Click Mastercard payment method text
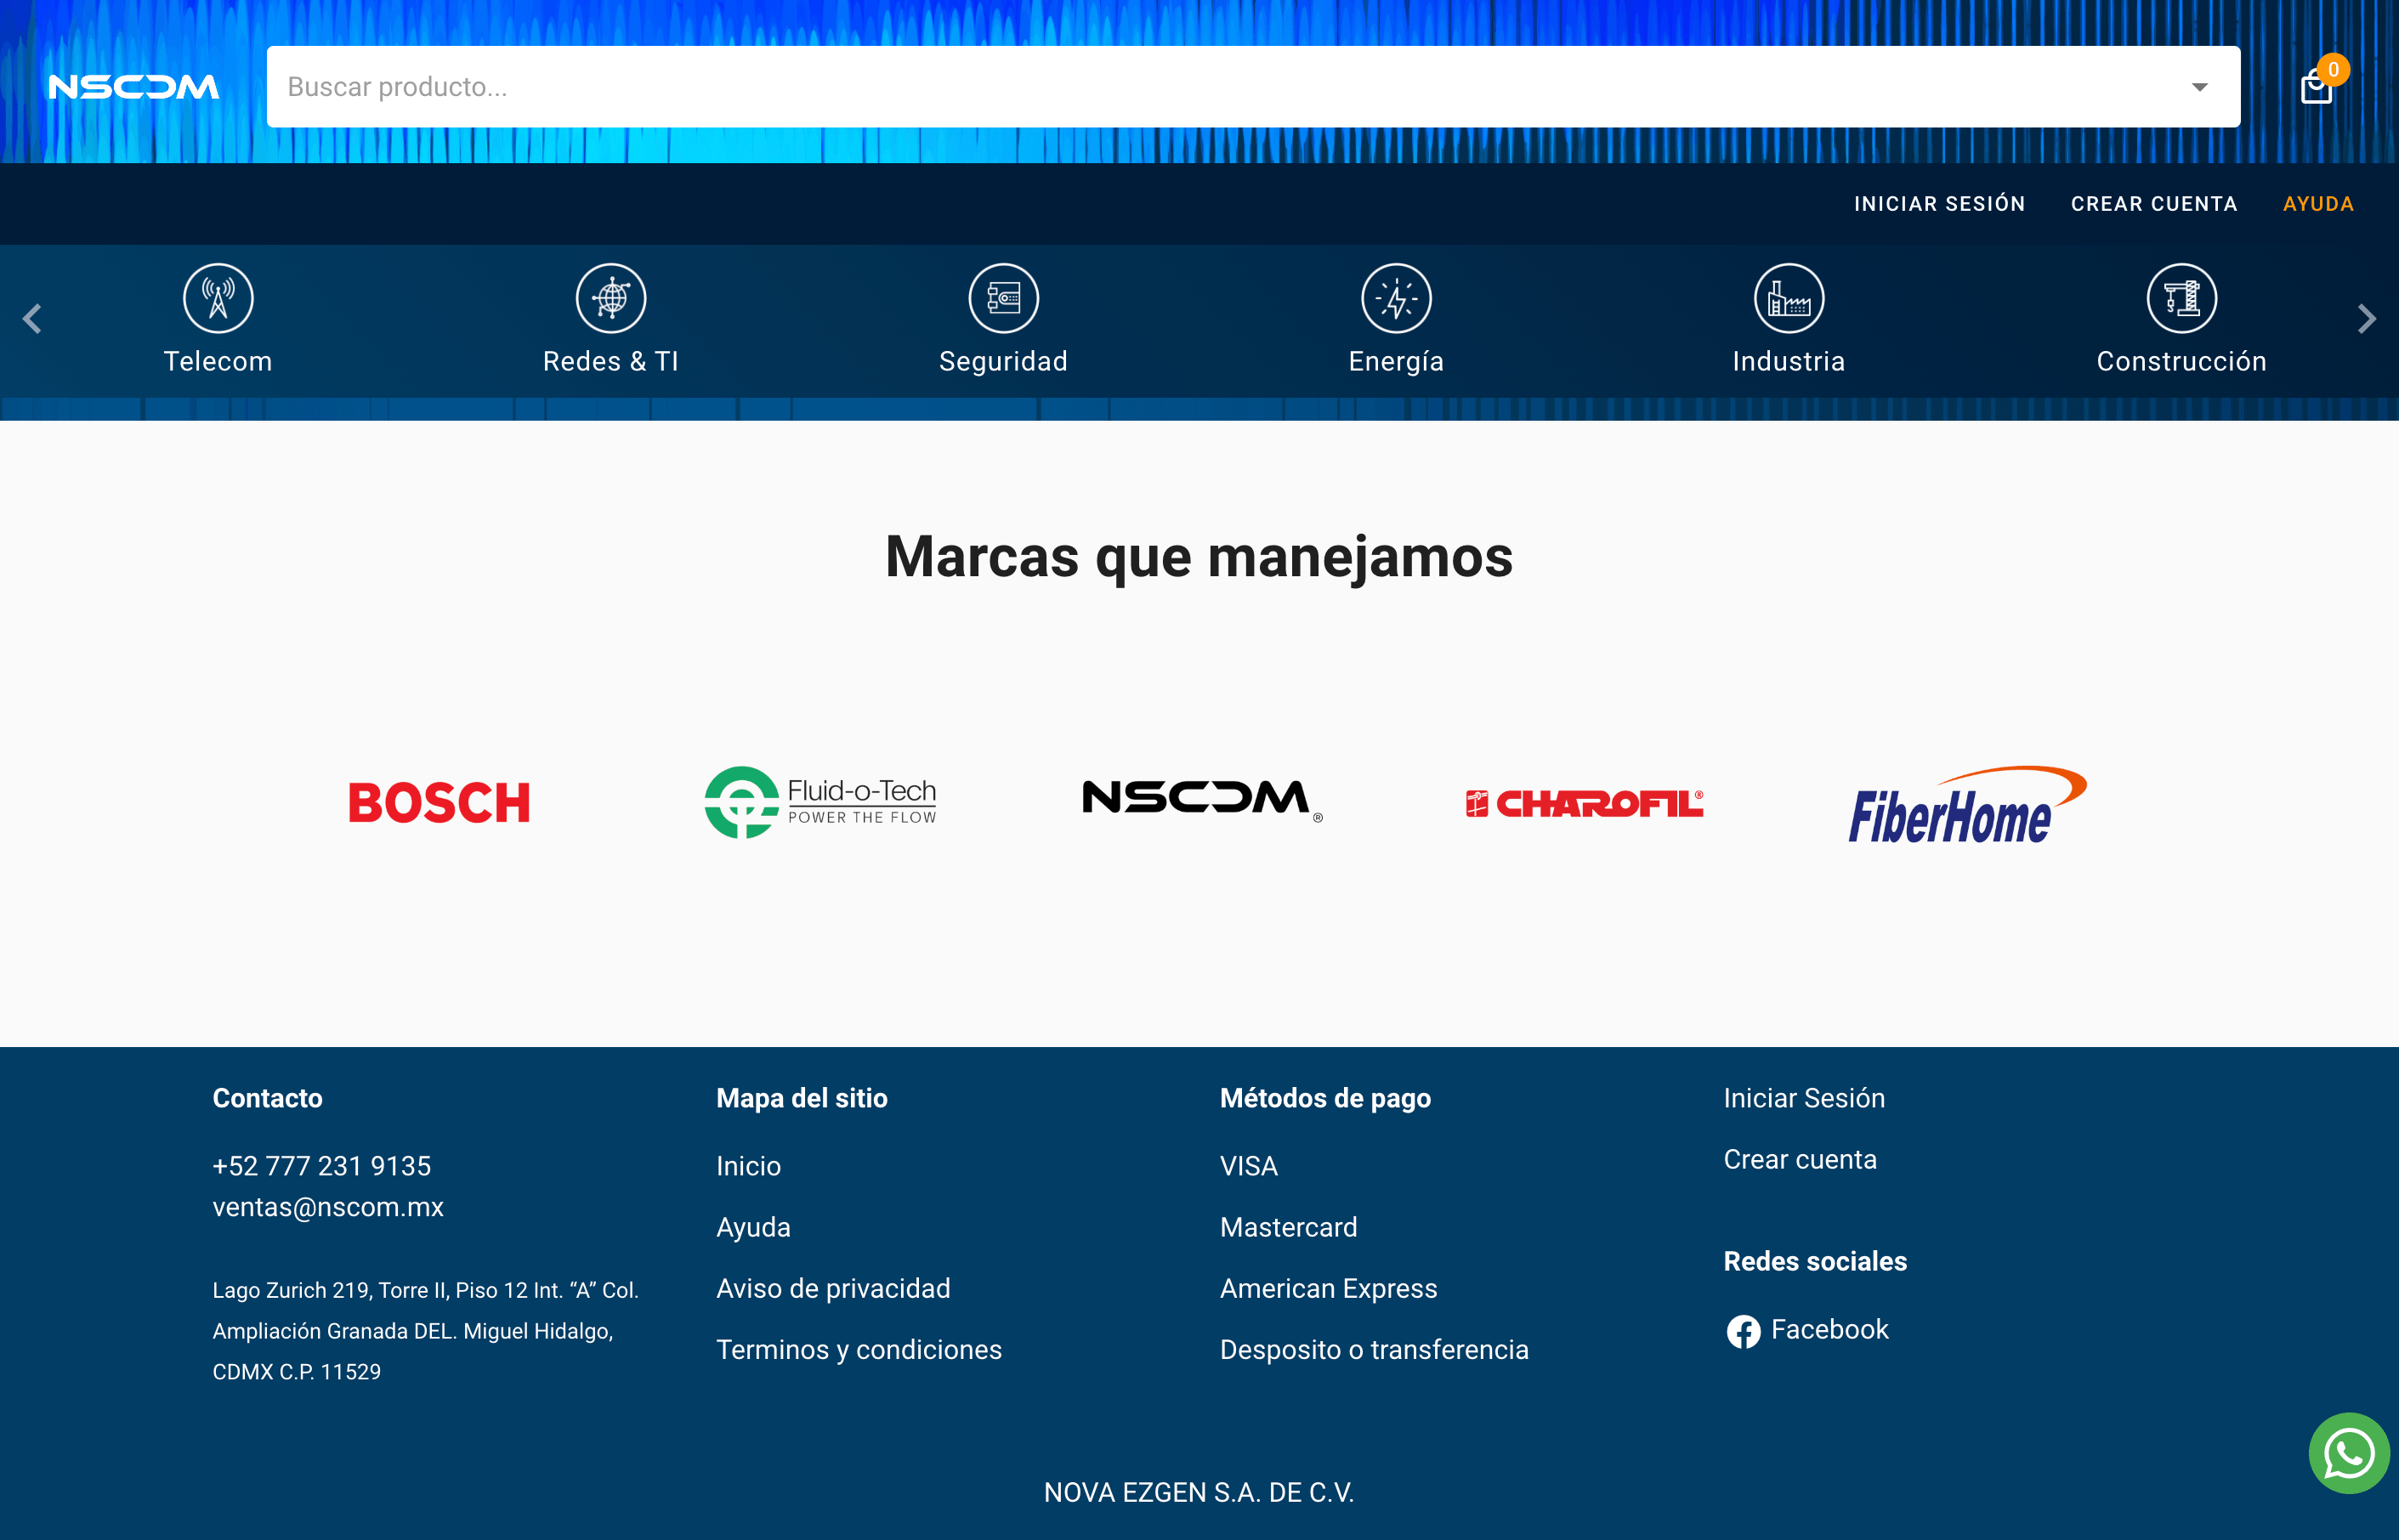 point(1288,1227)
